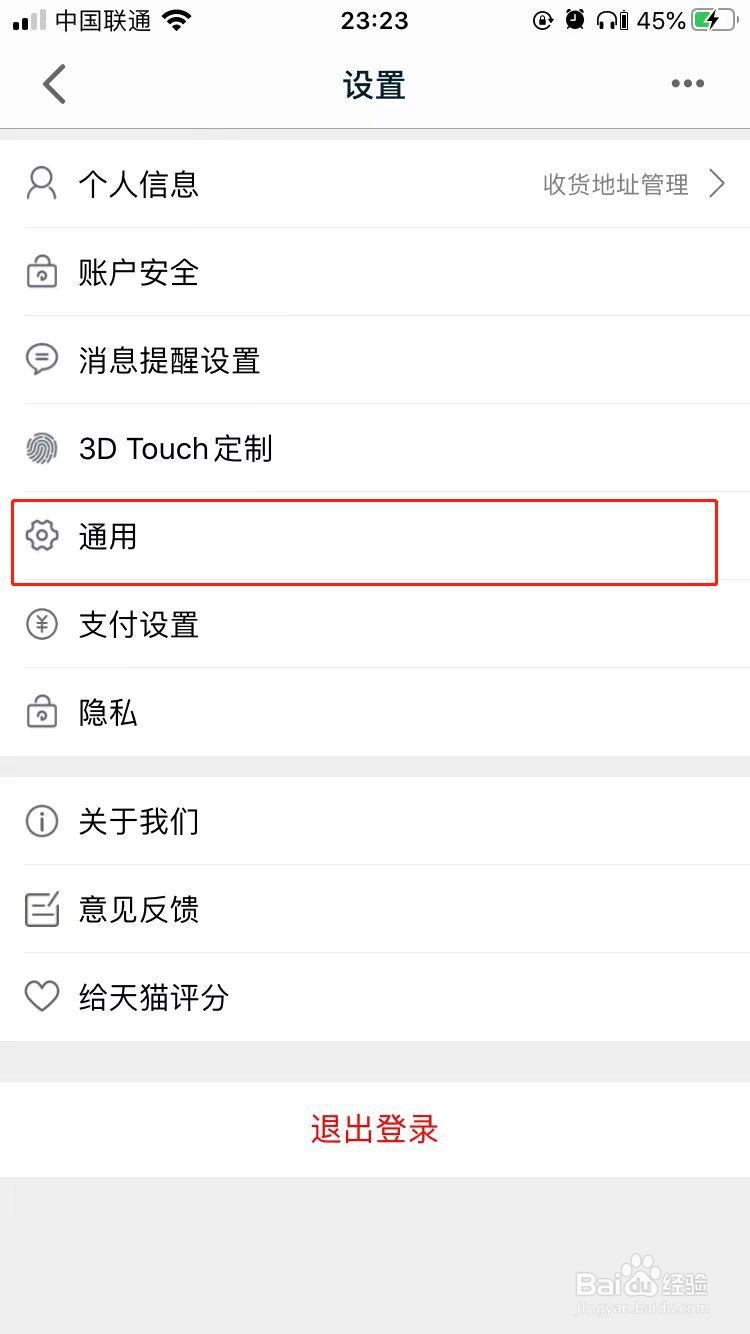The image size is (750, 1334).
Task: Open 收货地址管理 link
Action: (x=615, y=184)
